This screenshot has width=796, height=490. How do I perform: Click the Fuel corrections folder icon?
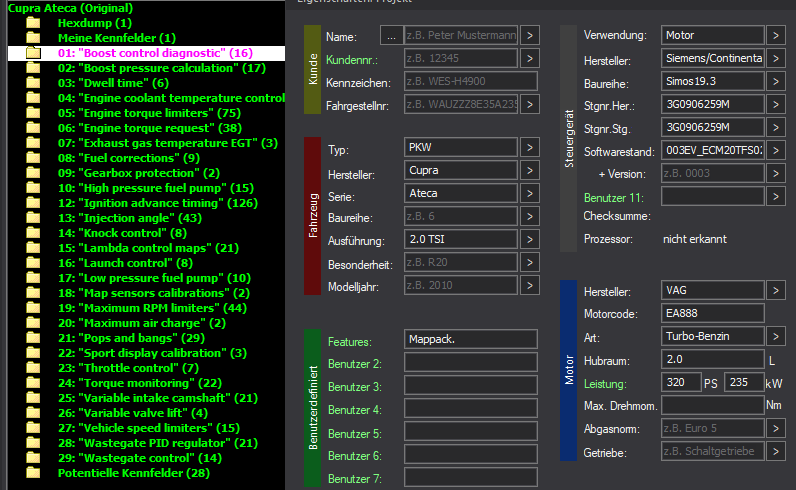pyautogui.click(x=34, y=158)
